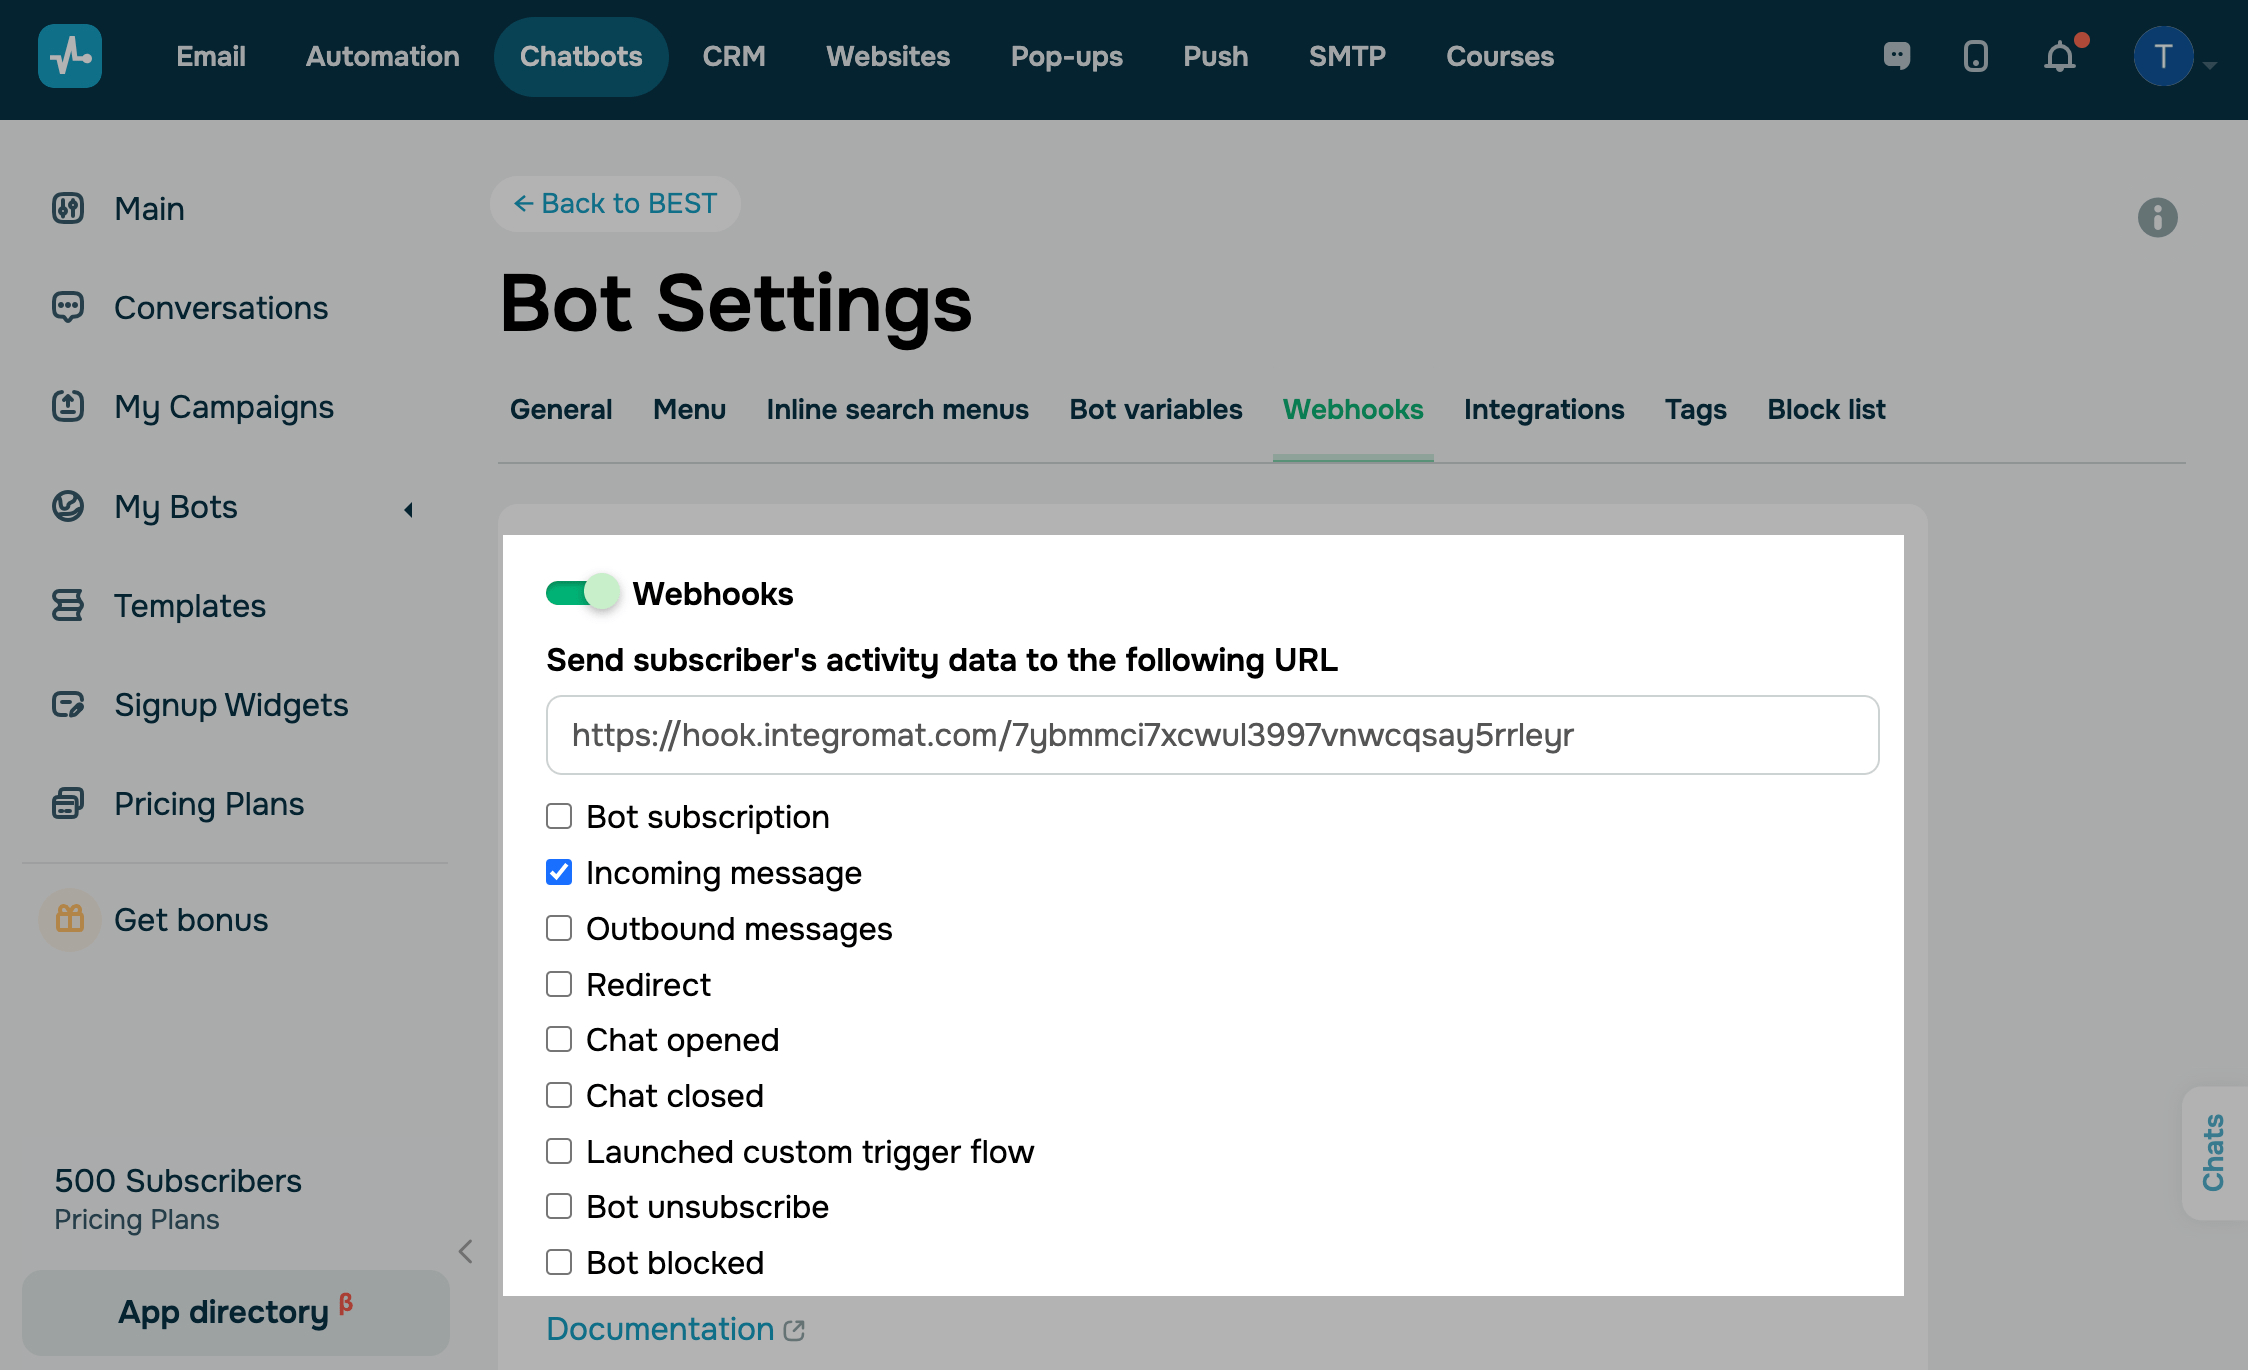Click the Templates sidebar icon

68,605
